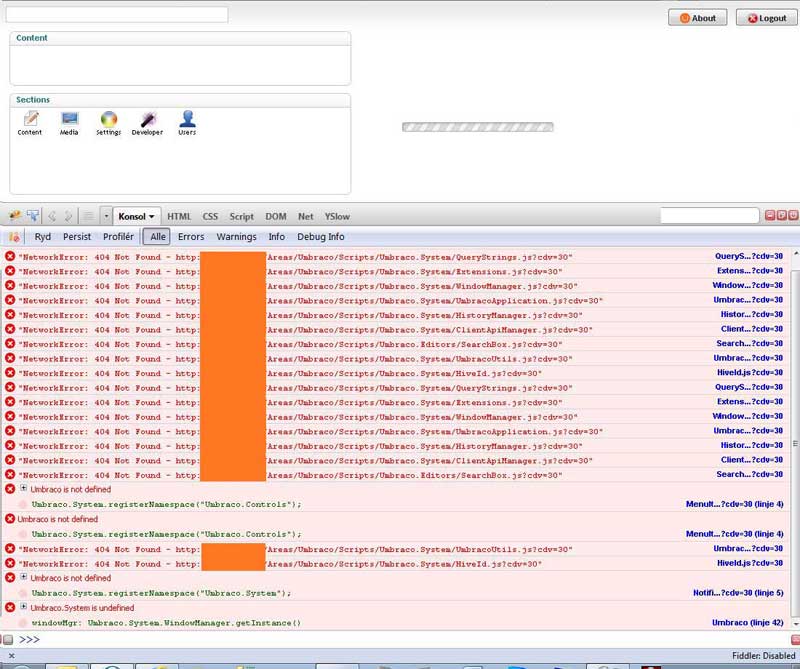Click the 'Umbraco.System is undefined' message
Viewport: 800px width, 669px height.
[x=82, y=608]
